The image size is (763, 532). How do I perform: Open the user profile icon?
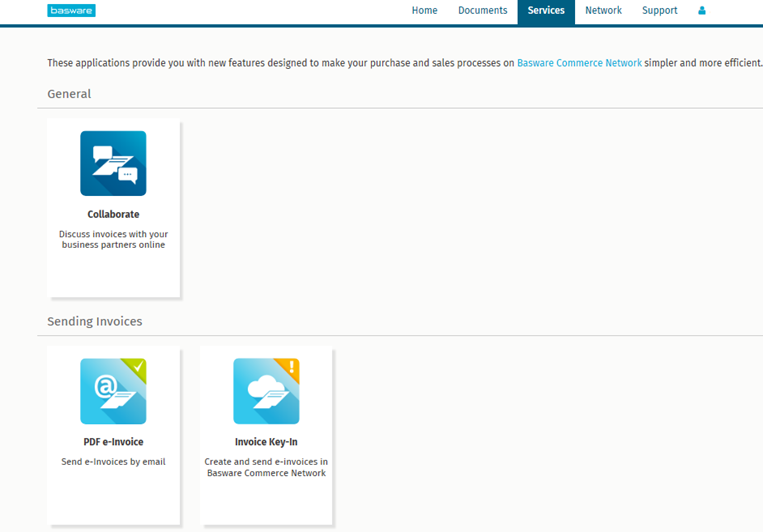(x=702, y=10)
